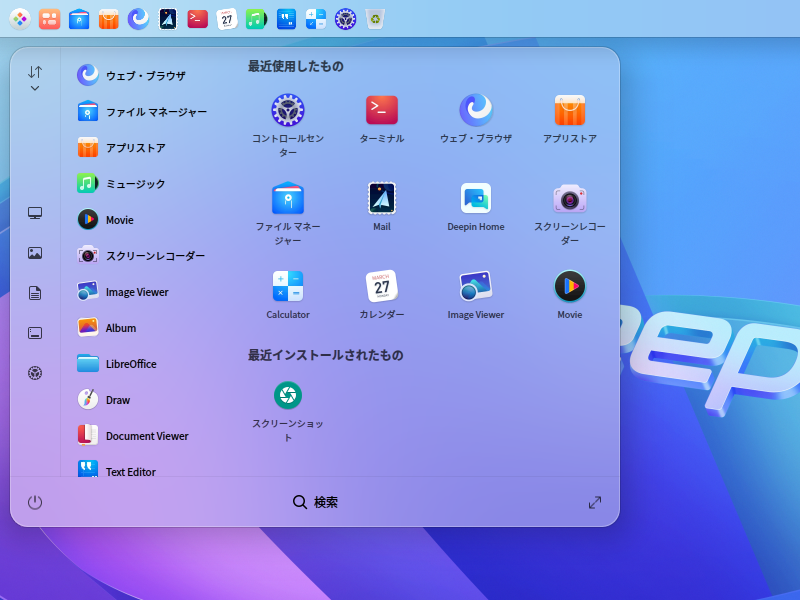Open スクリーンレコーダー in recent grid
The image size is (800, 600).
coord(570,198)
